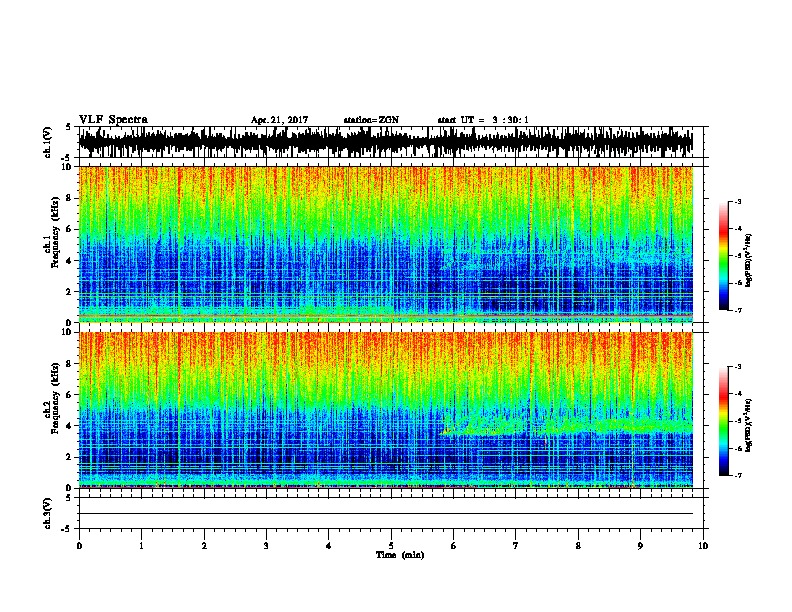The width and height of the screenshot is (792, 612).
Task: Click the "-3" label on ch.2 color bar
Action: coord(737,367)
